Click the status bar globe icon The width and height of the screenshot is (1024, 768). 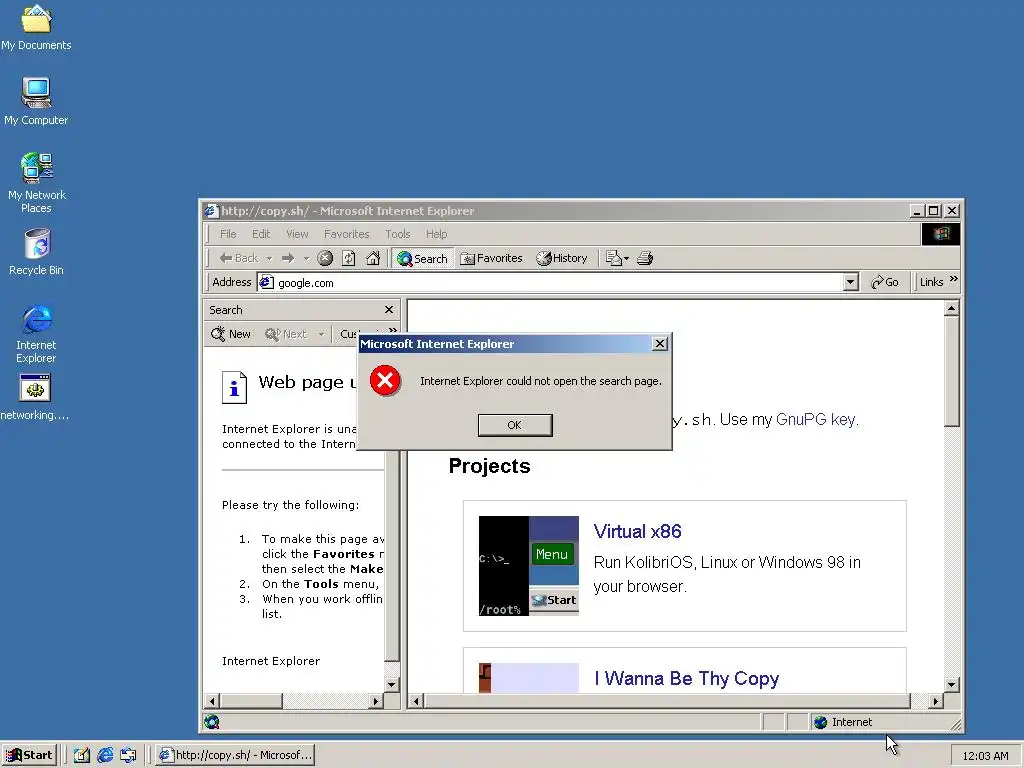[x=212, y=722]
